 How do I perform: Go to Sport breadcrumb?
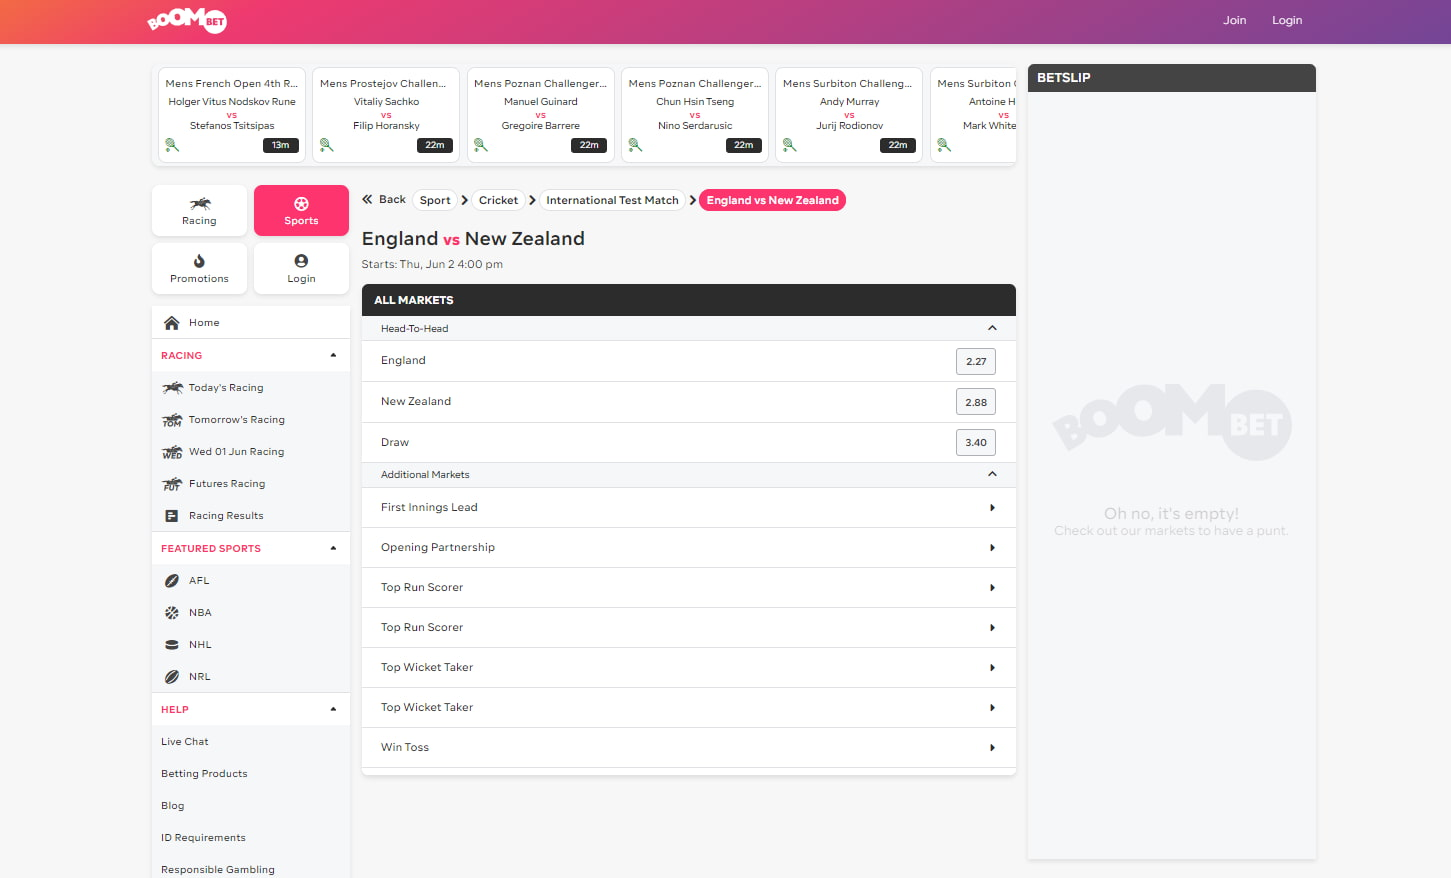tap(435, 200)
